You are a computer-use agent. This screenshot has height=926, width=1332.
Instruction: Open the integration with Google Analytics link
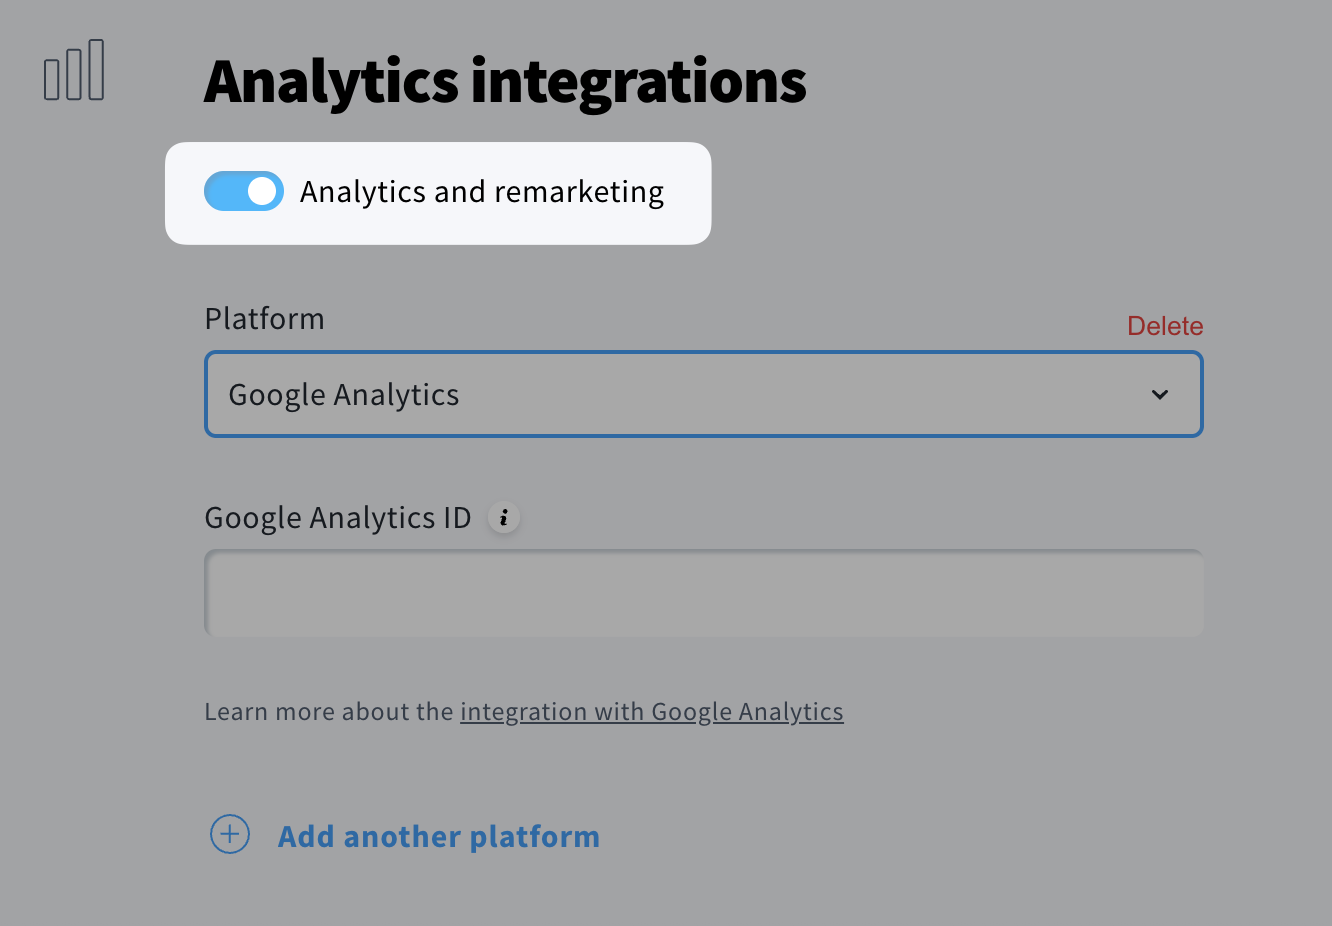pyautogui.click(x=651, y=711)
